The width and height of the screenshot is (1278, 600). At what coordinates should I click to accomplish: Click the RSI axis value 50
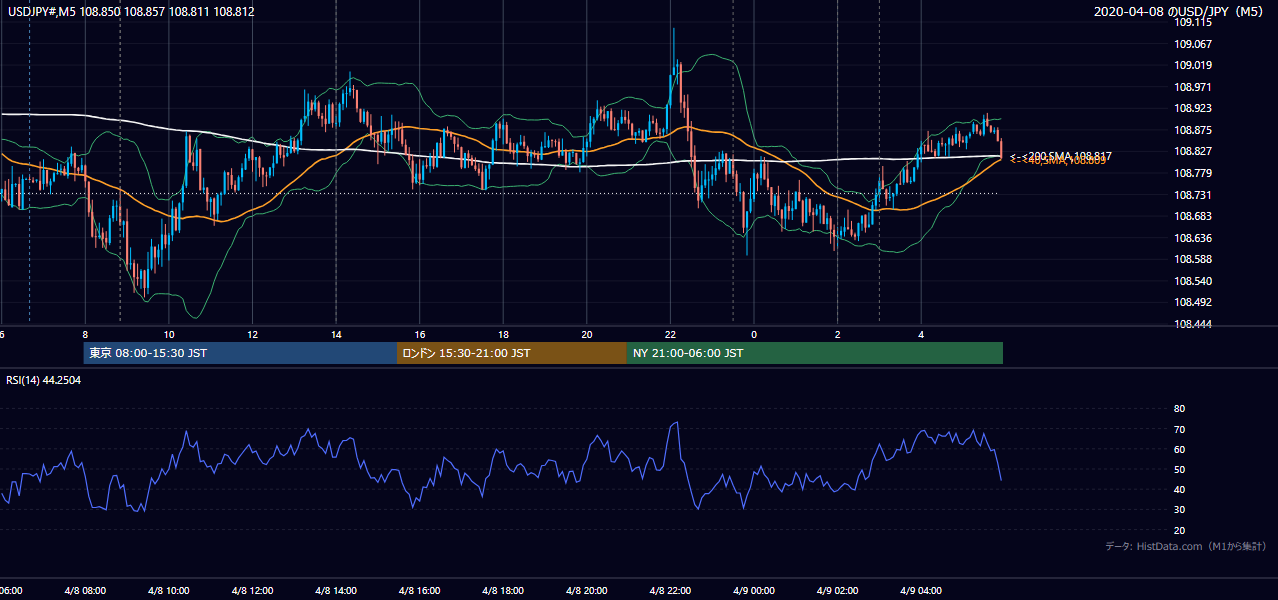[x=1179, y=470]
